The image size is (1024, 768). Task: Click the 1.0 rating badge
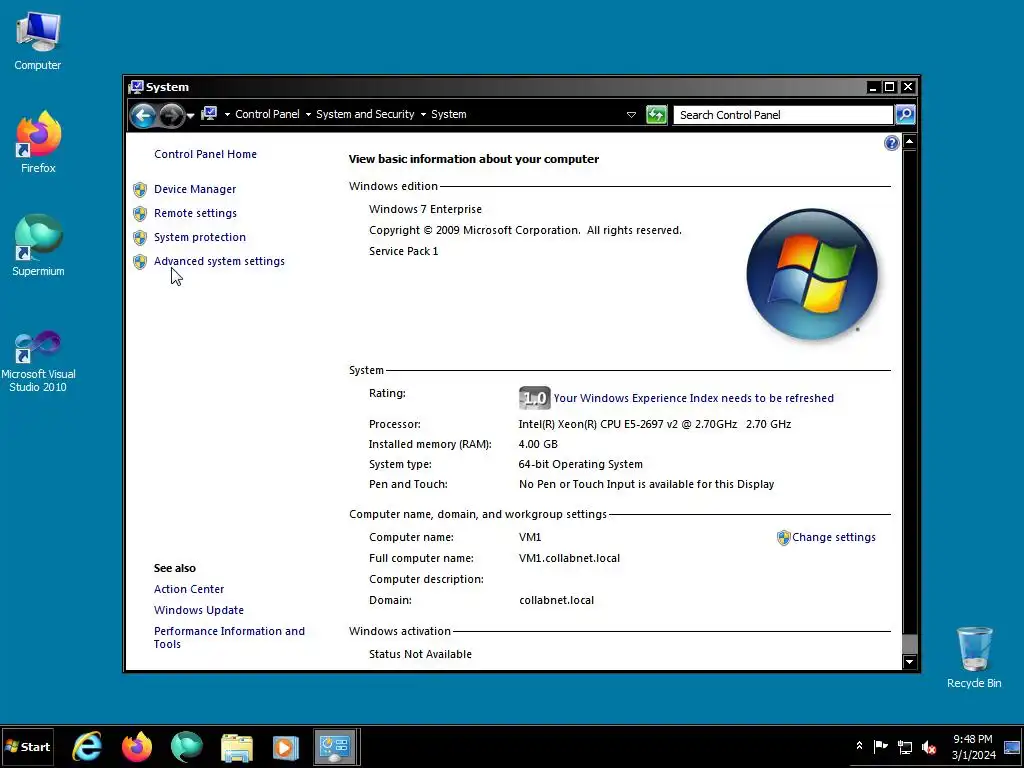pos(534,398)
